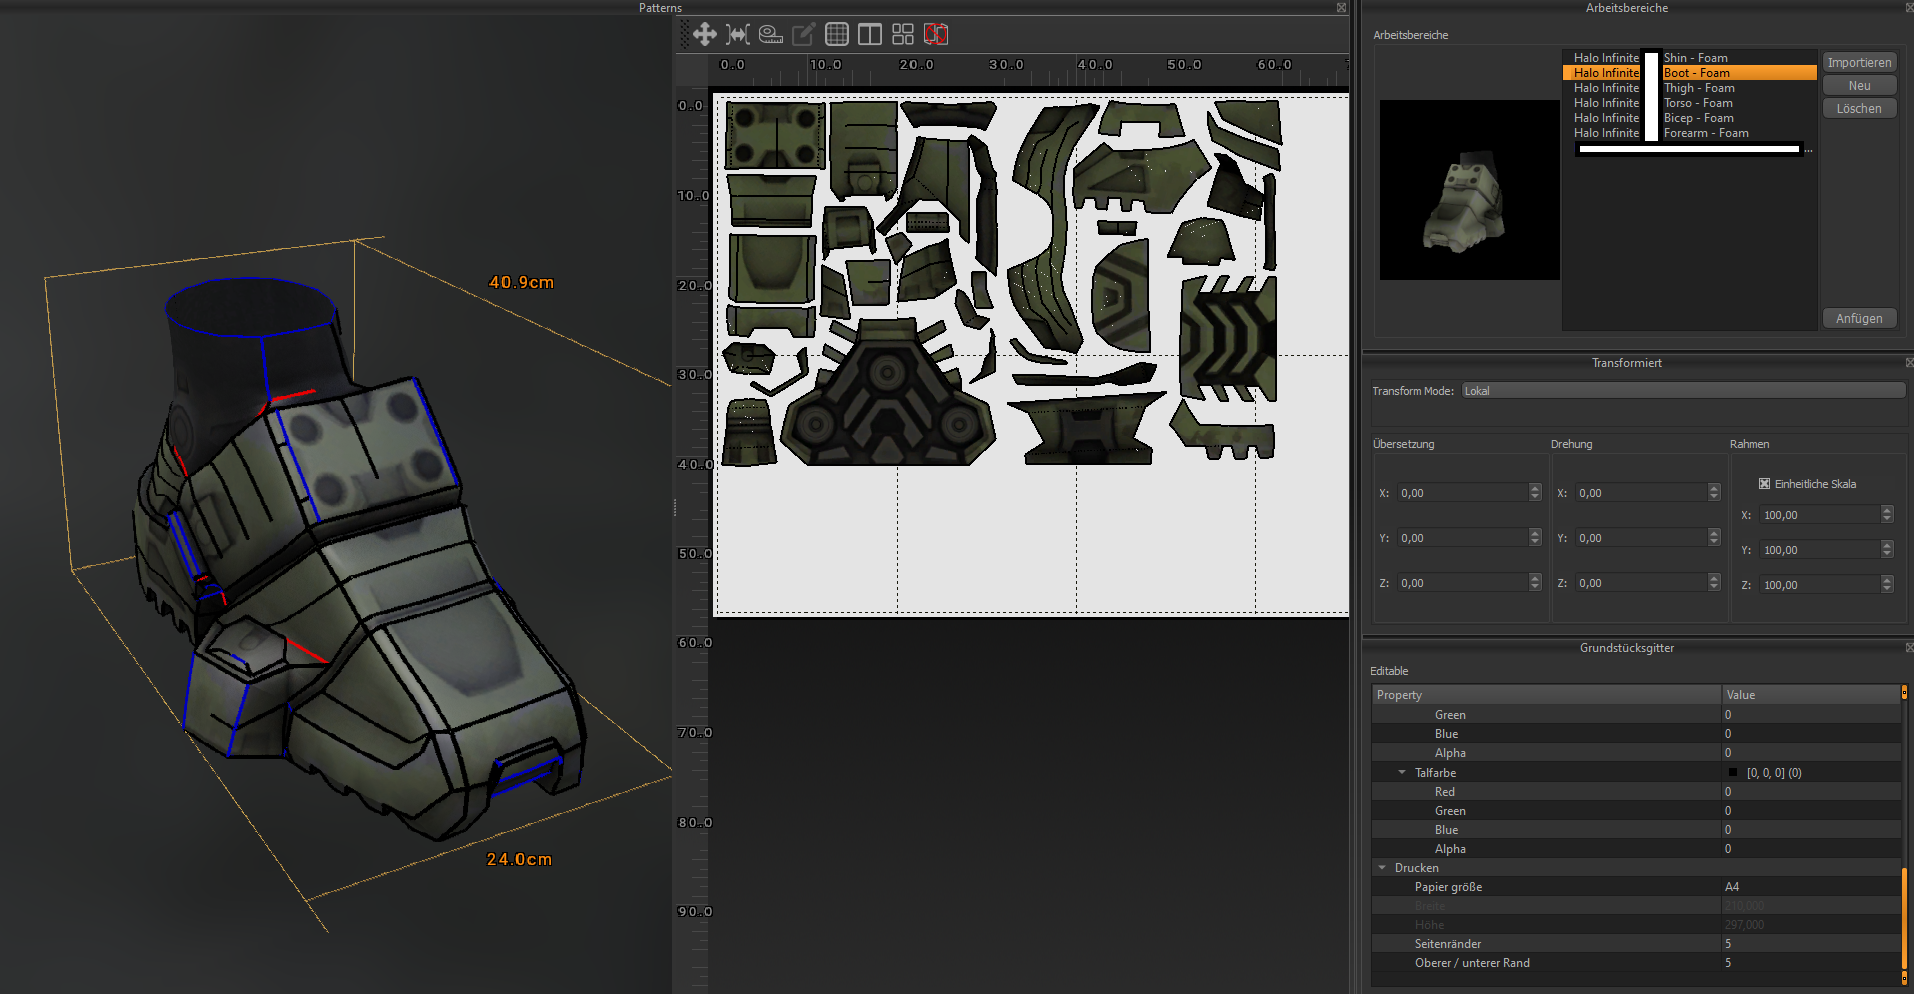Click the Übersetzung X spinner arrows
The image size is (1914, 994).
pyautogui.click(x=1535, y=493)
